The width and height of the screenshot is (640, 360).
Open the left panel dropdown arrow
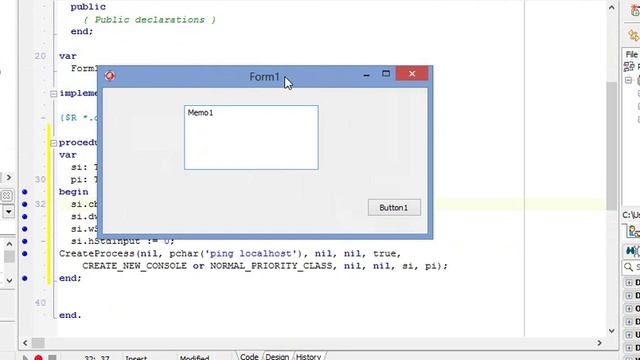(x=9, y=212)
